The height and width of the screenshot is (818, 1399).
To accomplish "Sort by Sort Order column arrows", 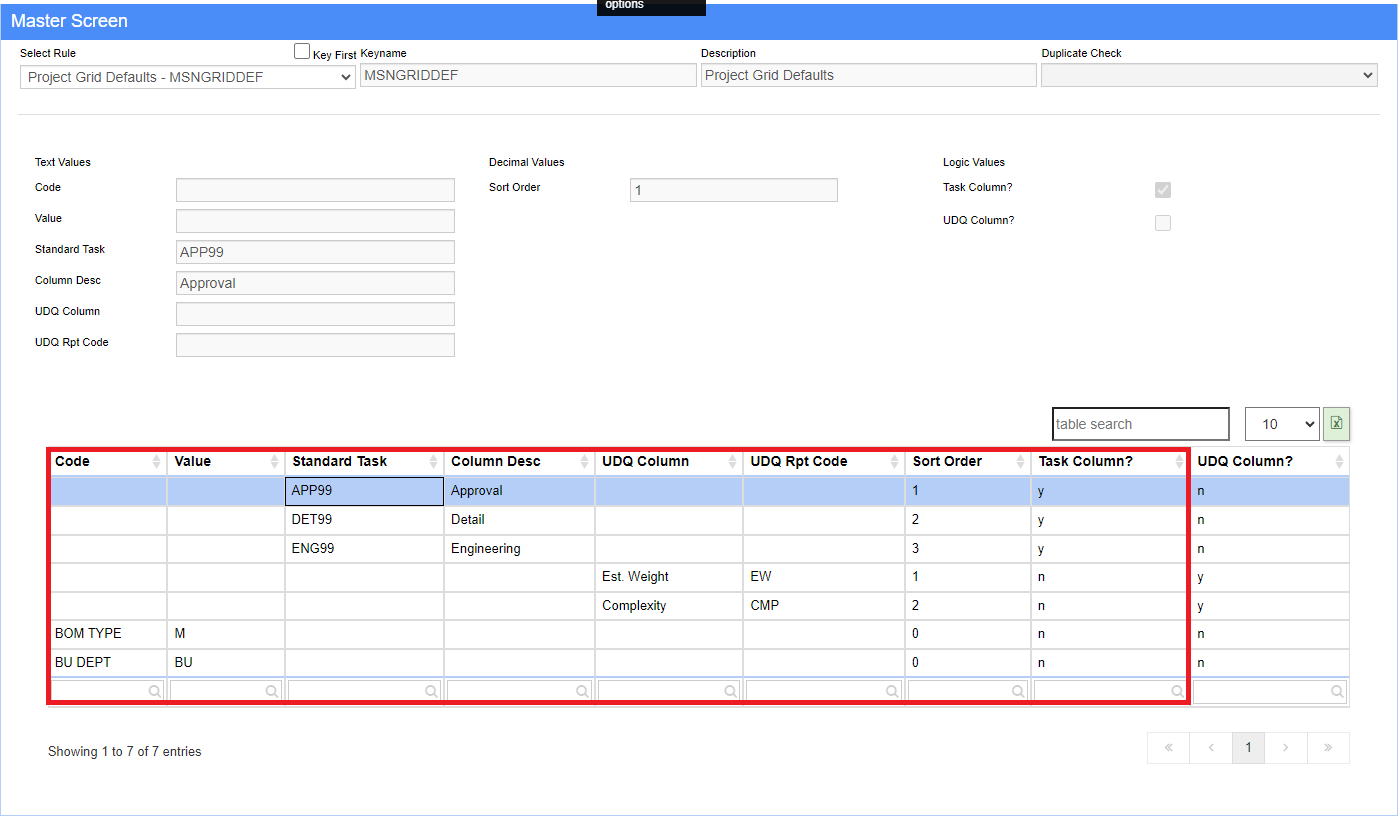I will 1020,462.
